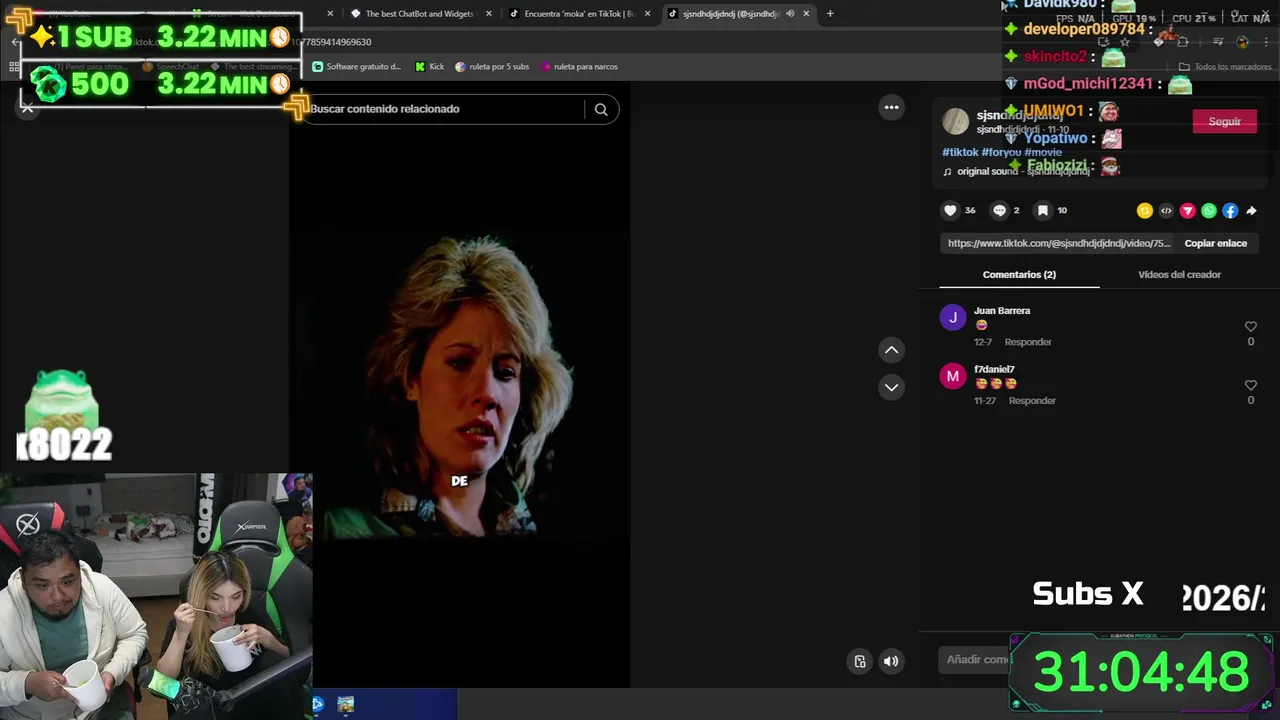Screen dimensions: 1280x720
Task: Go to previous video with up arrow
Action: (x=891, y=350)
